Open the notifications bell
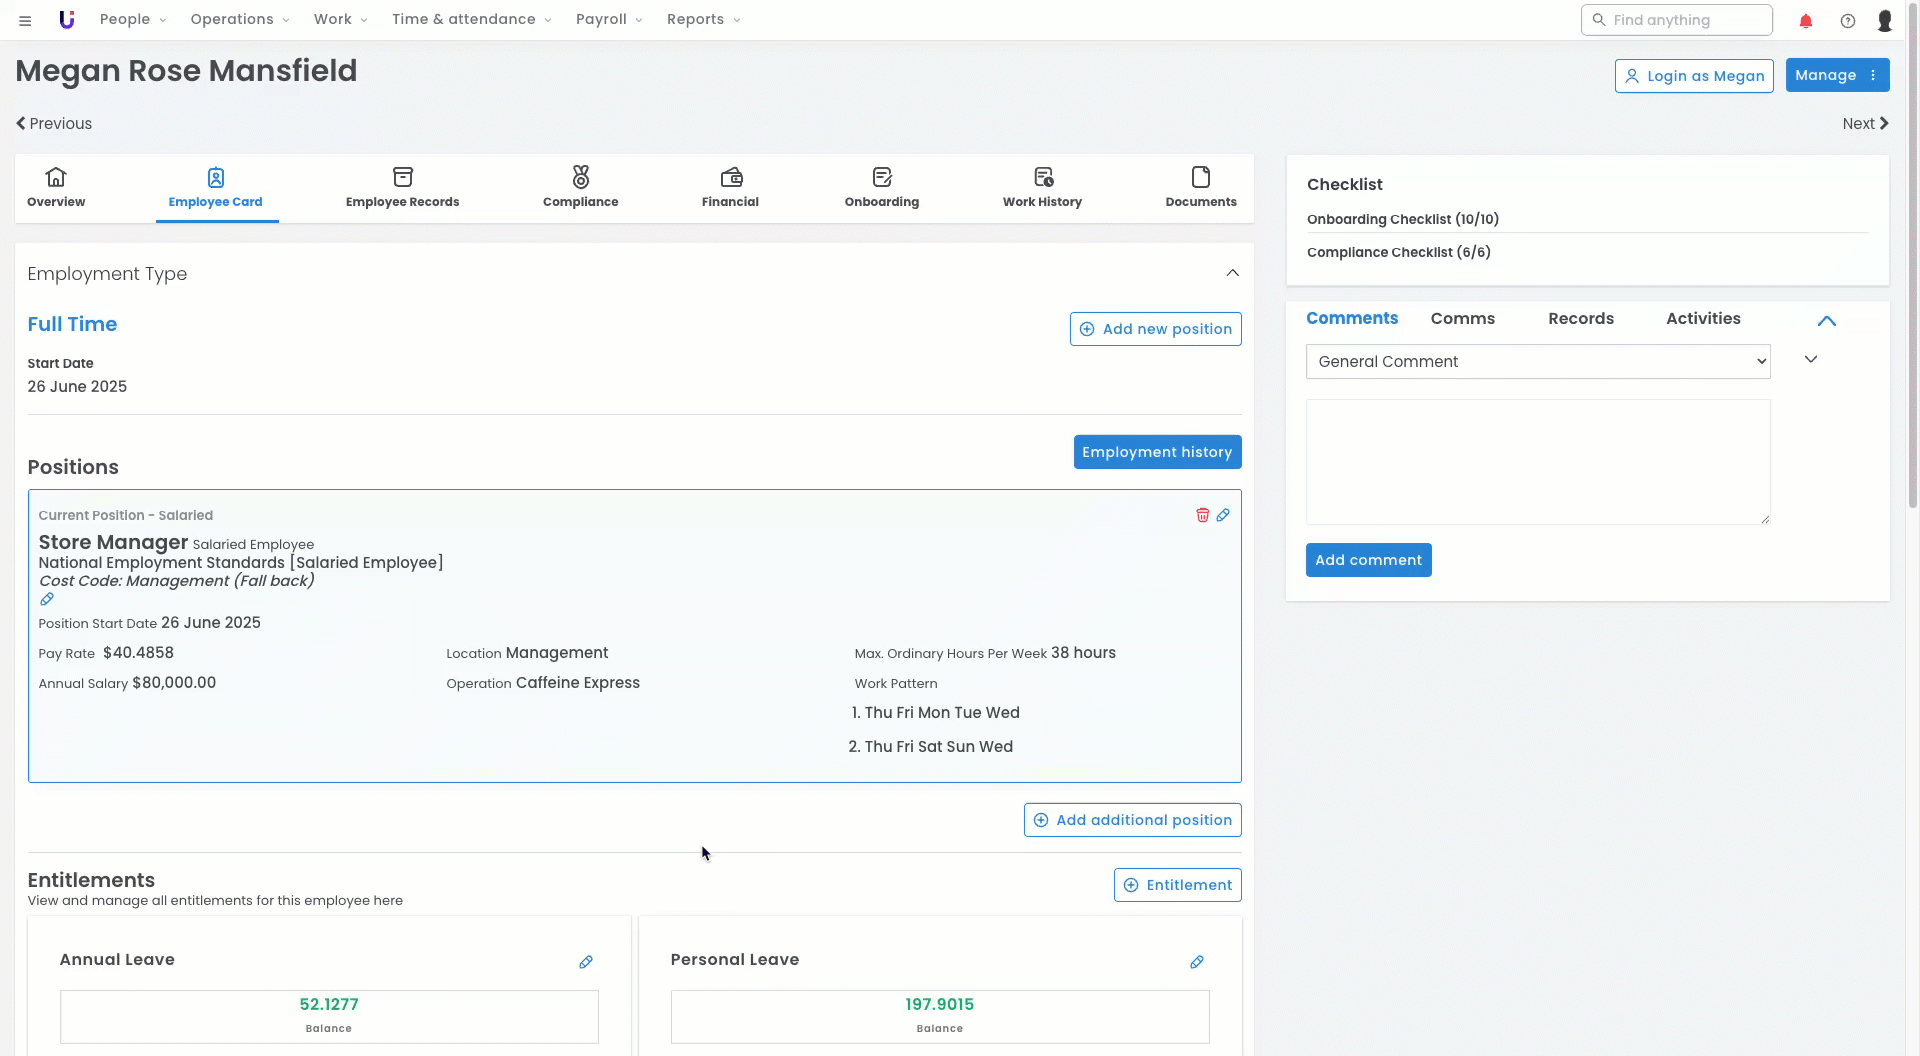The width and height of the screenshot is (1920, 1056). [x=1806, y=20]
